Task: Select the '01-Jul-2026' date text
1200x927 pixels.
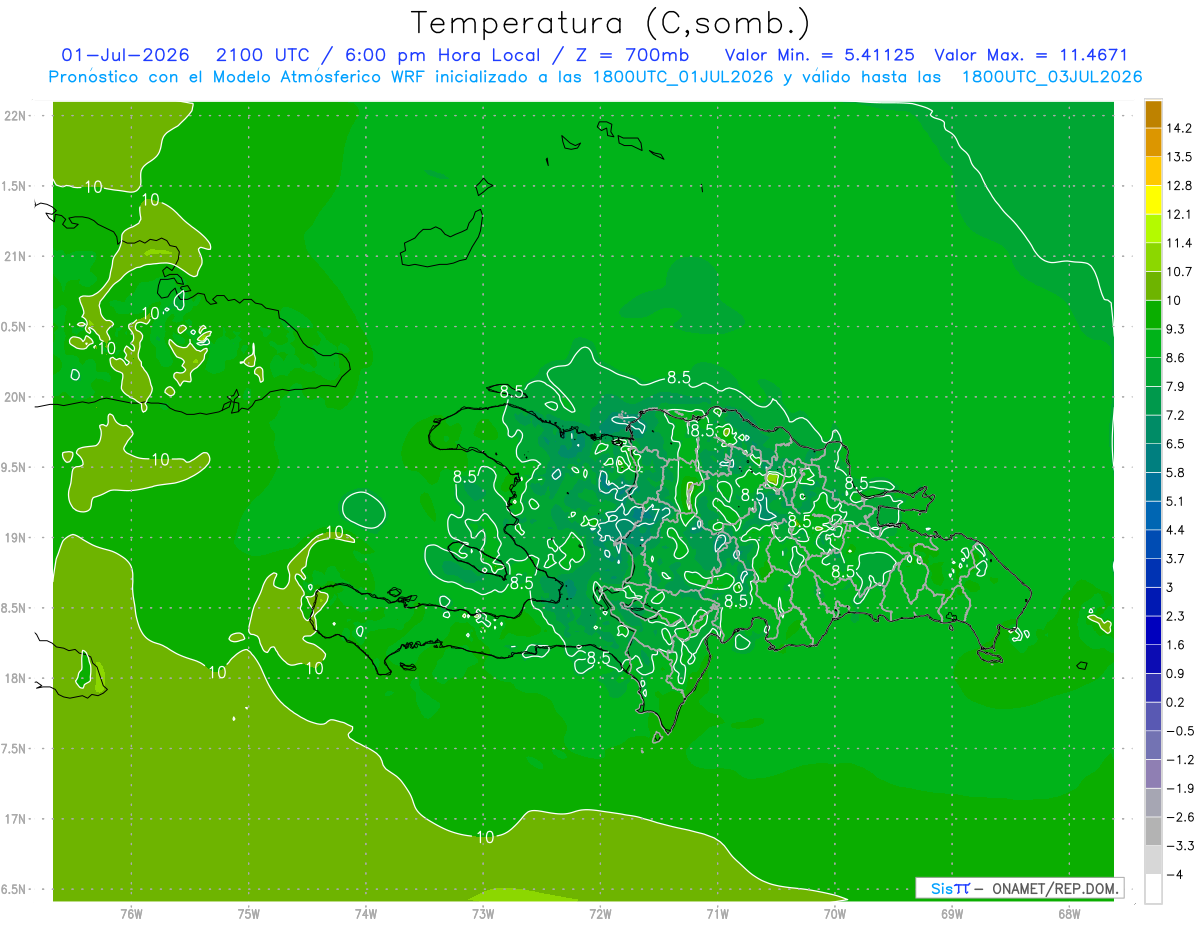Action: (x=125, y=54)
